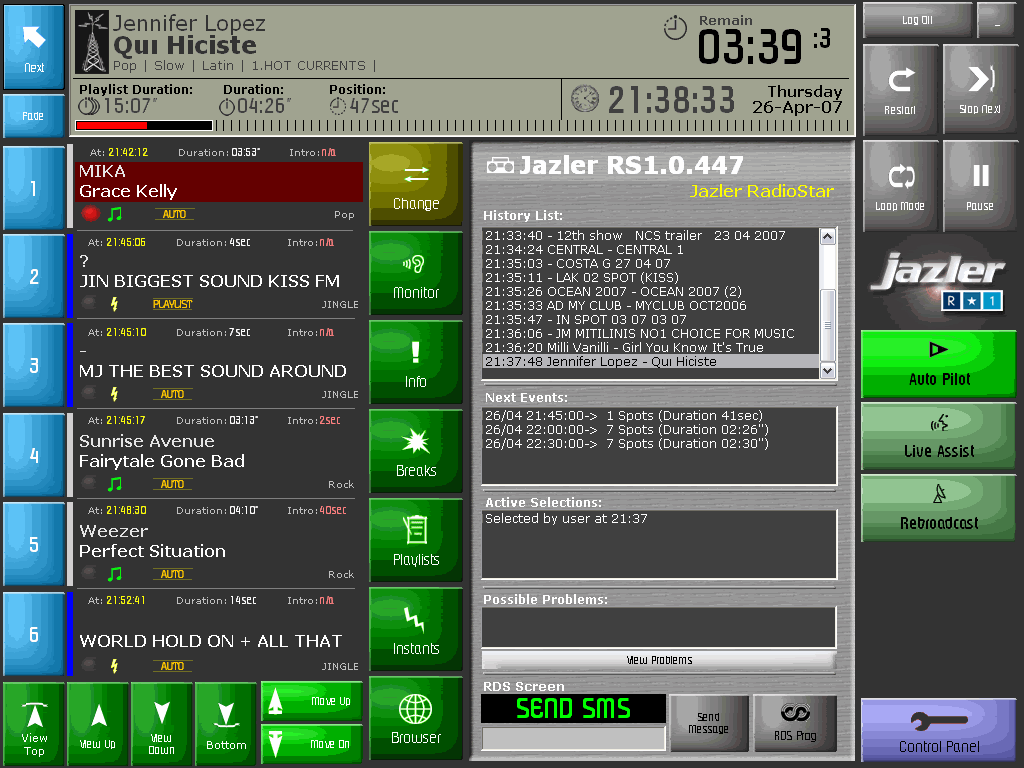The image size is (1024, 768).
Task: Open the Breaks panel
Action: pos(416,452)
